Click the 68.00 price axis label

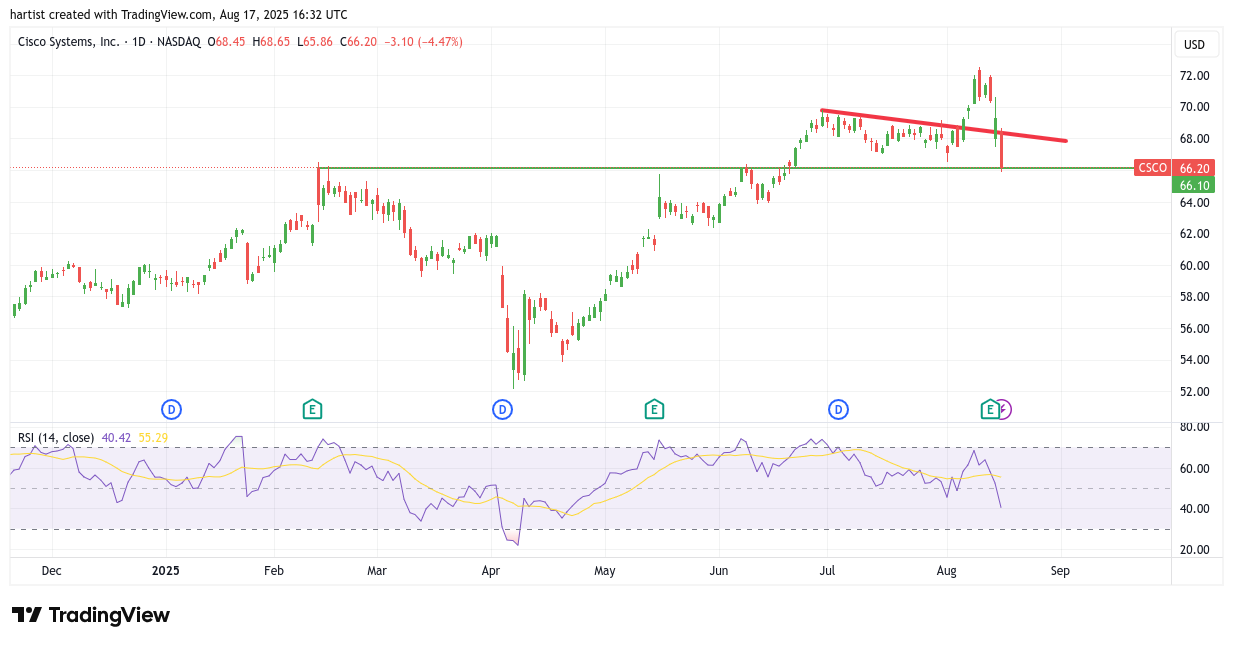1194,139
